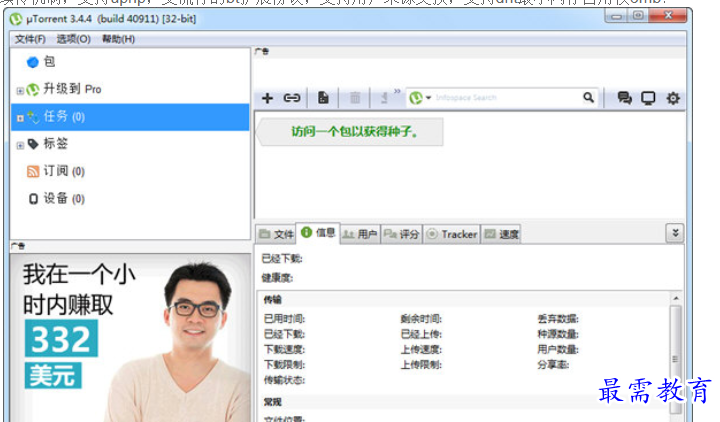Click the 访问一个包以获得种子 banner
720x422 pixels.
pyautogui.click(x=350, y=132)
